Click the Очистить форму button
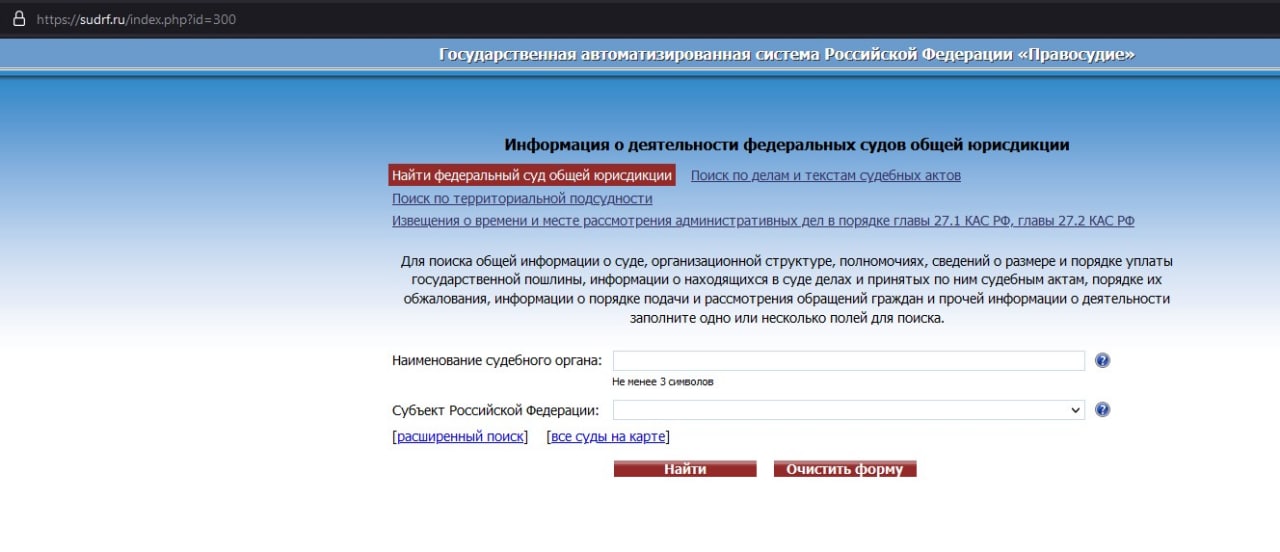1280x552 pixels. (x=845, y=469)
